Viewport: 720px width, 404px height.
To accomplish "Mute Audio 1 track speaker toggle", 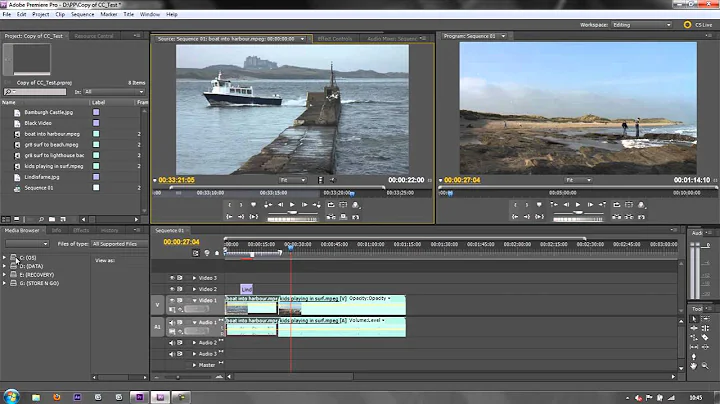I will 172,322.
